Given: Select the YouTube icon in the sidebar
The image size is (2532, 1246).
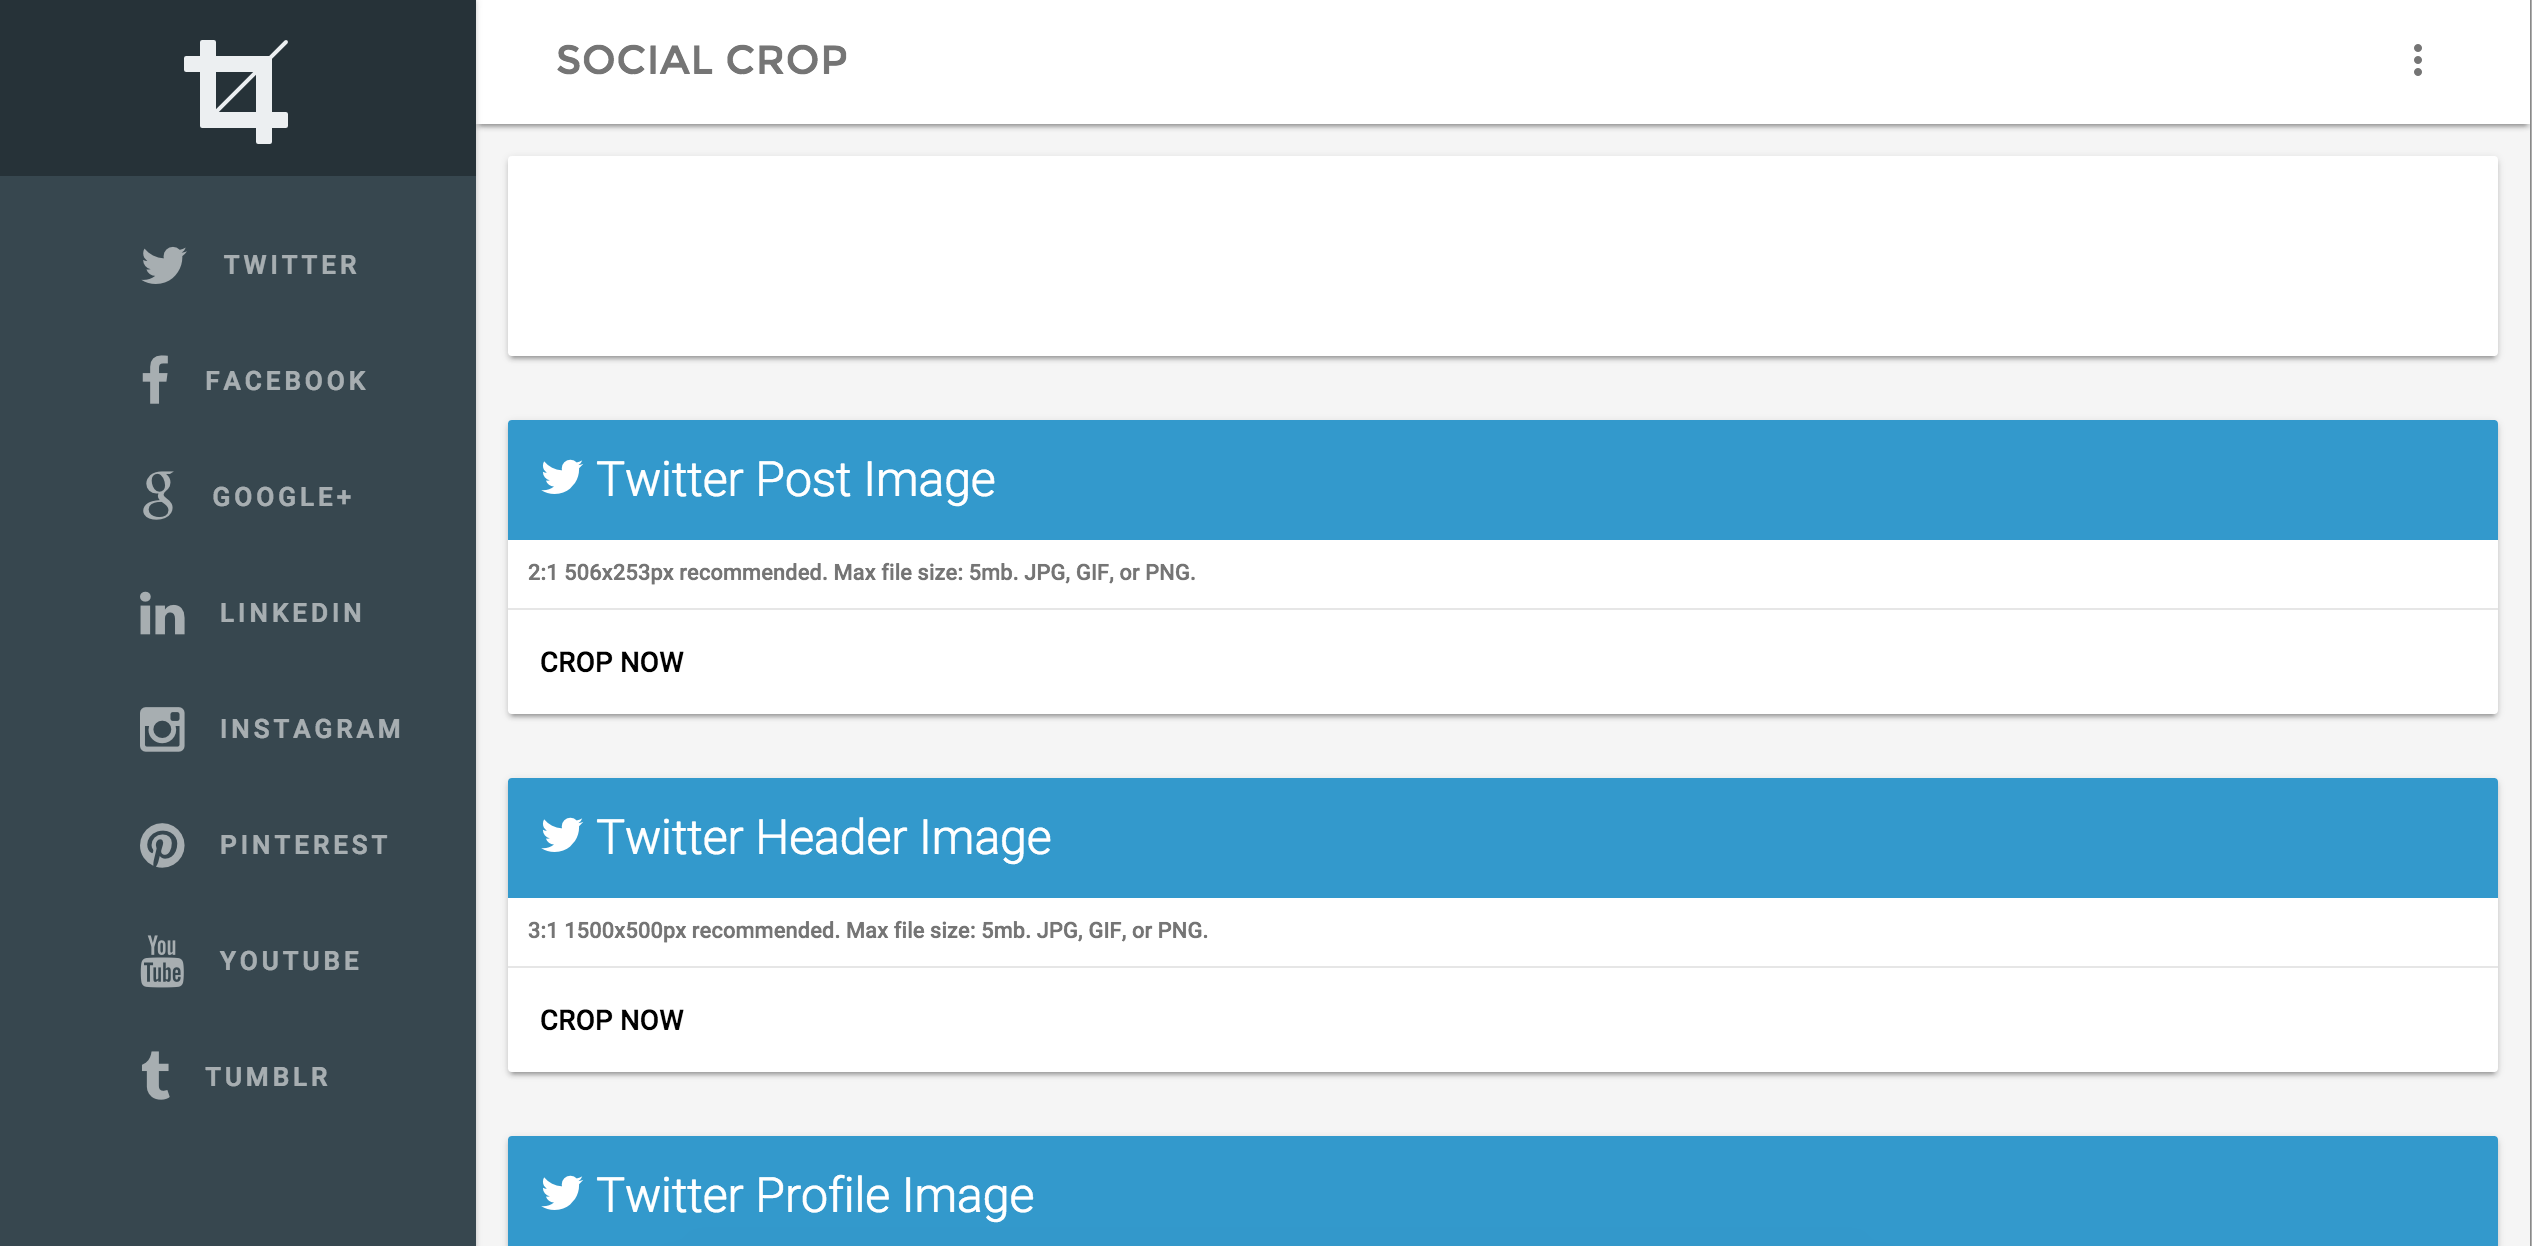Looking at the screenshot, I should (161, 961).
